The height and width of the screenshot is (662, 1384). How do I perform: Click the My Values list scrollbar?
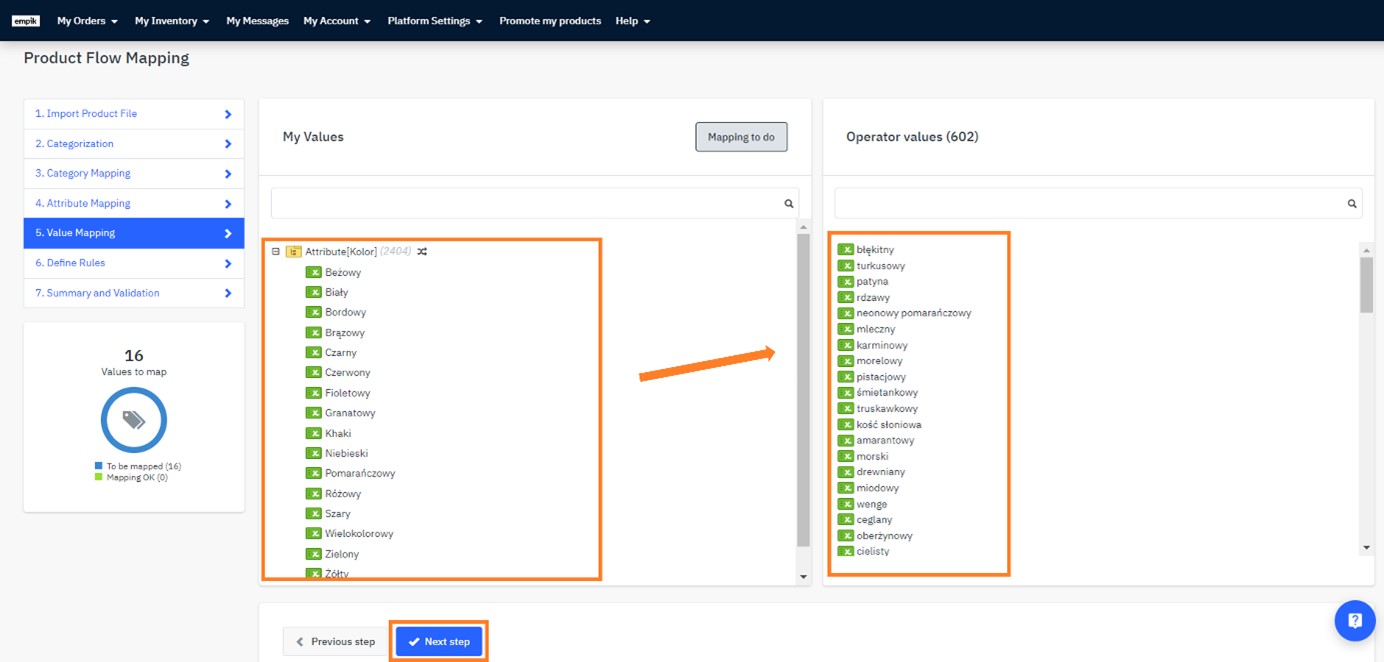click(x=803, y=390)
